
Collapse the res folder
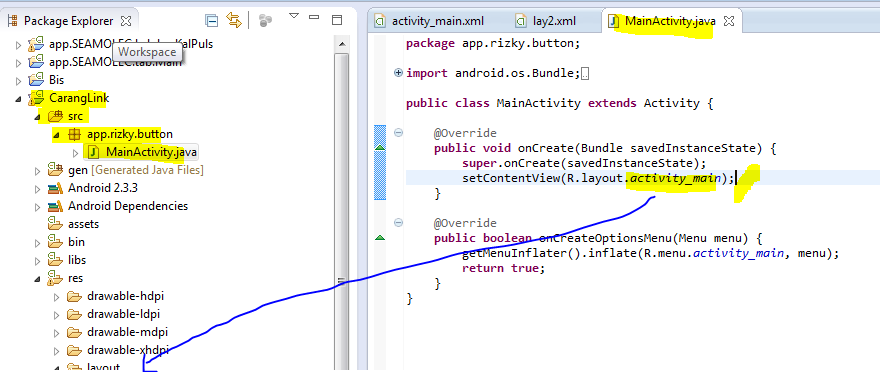click(37, 278)
